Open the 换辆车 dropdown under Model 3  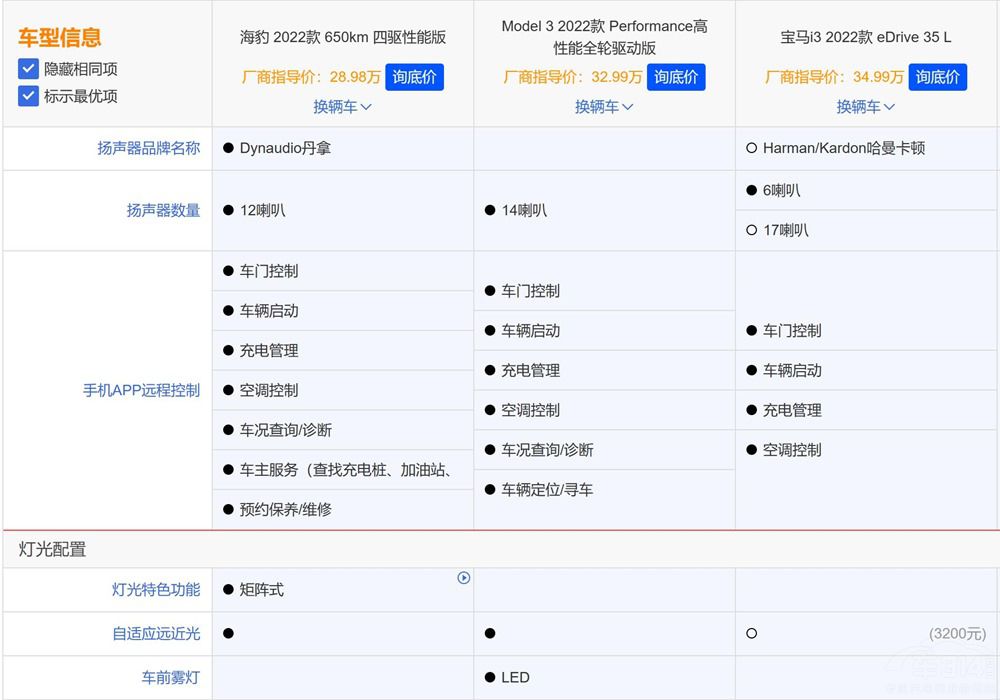pyautogui.click(x=604, y=107)
